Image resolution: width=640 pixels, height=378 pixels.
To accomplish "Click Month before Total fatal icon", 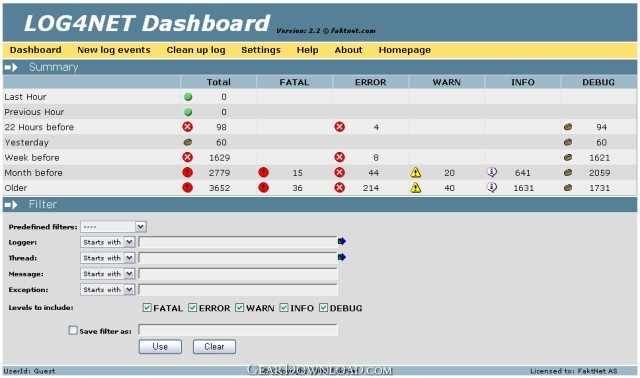I will point(187,172).
